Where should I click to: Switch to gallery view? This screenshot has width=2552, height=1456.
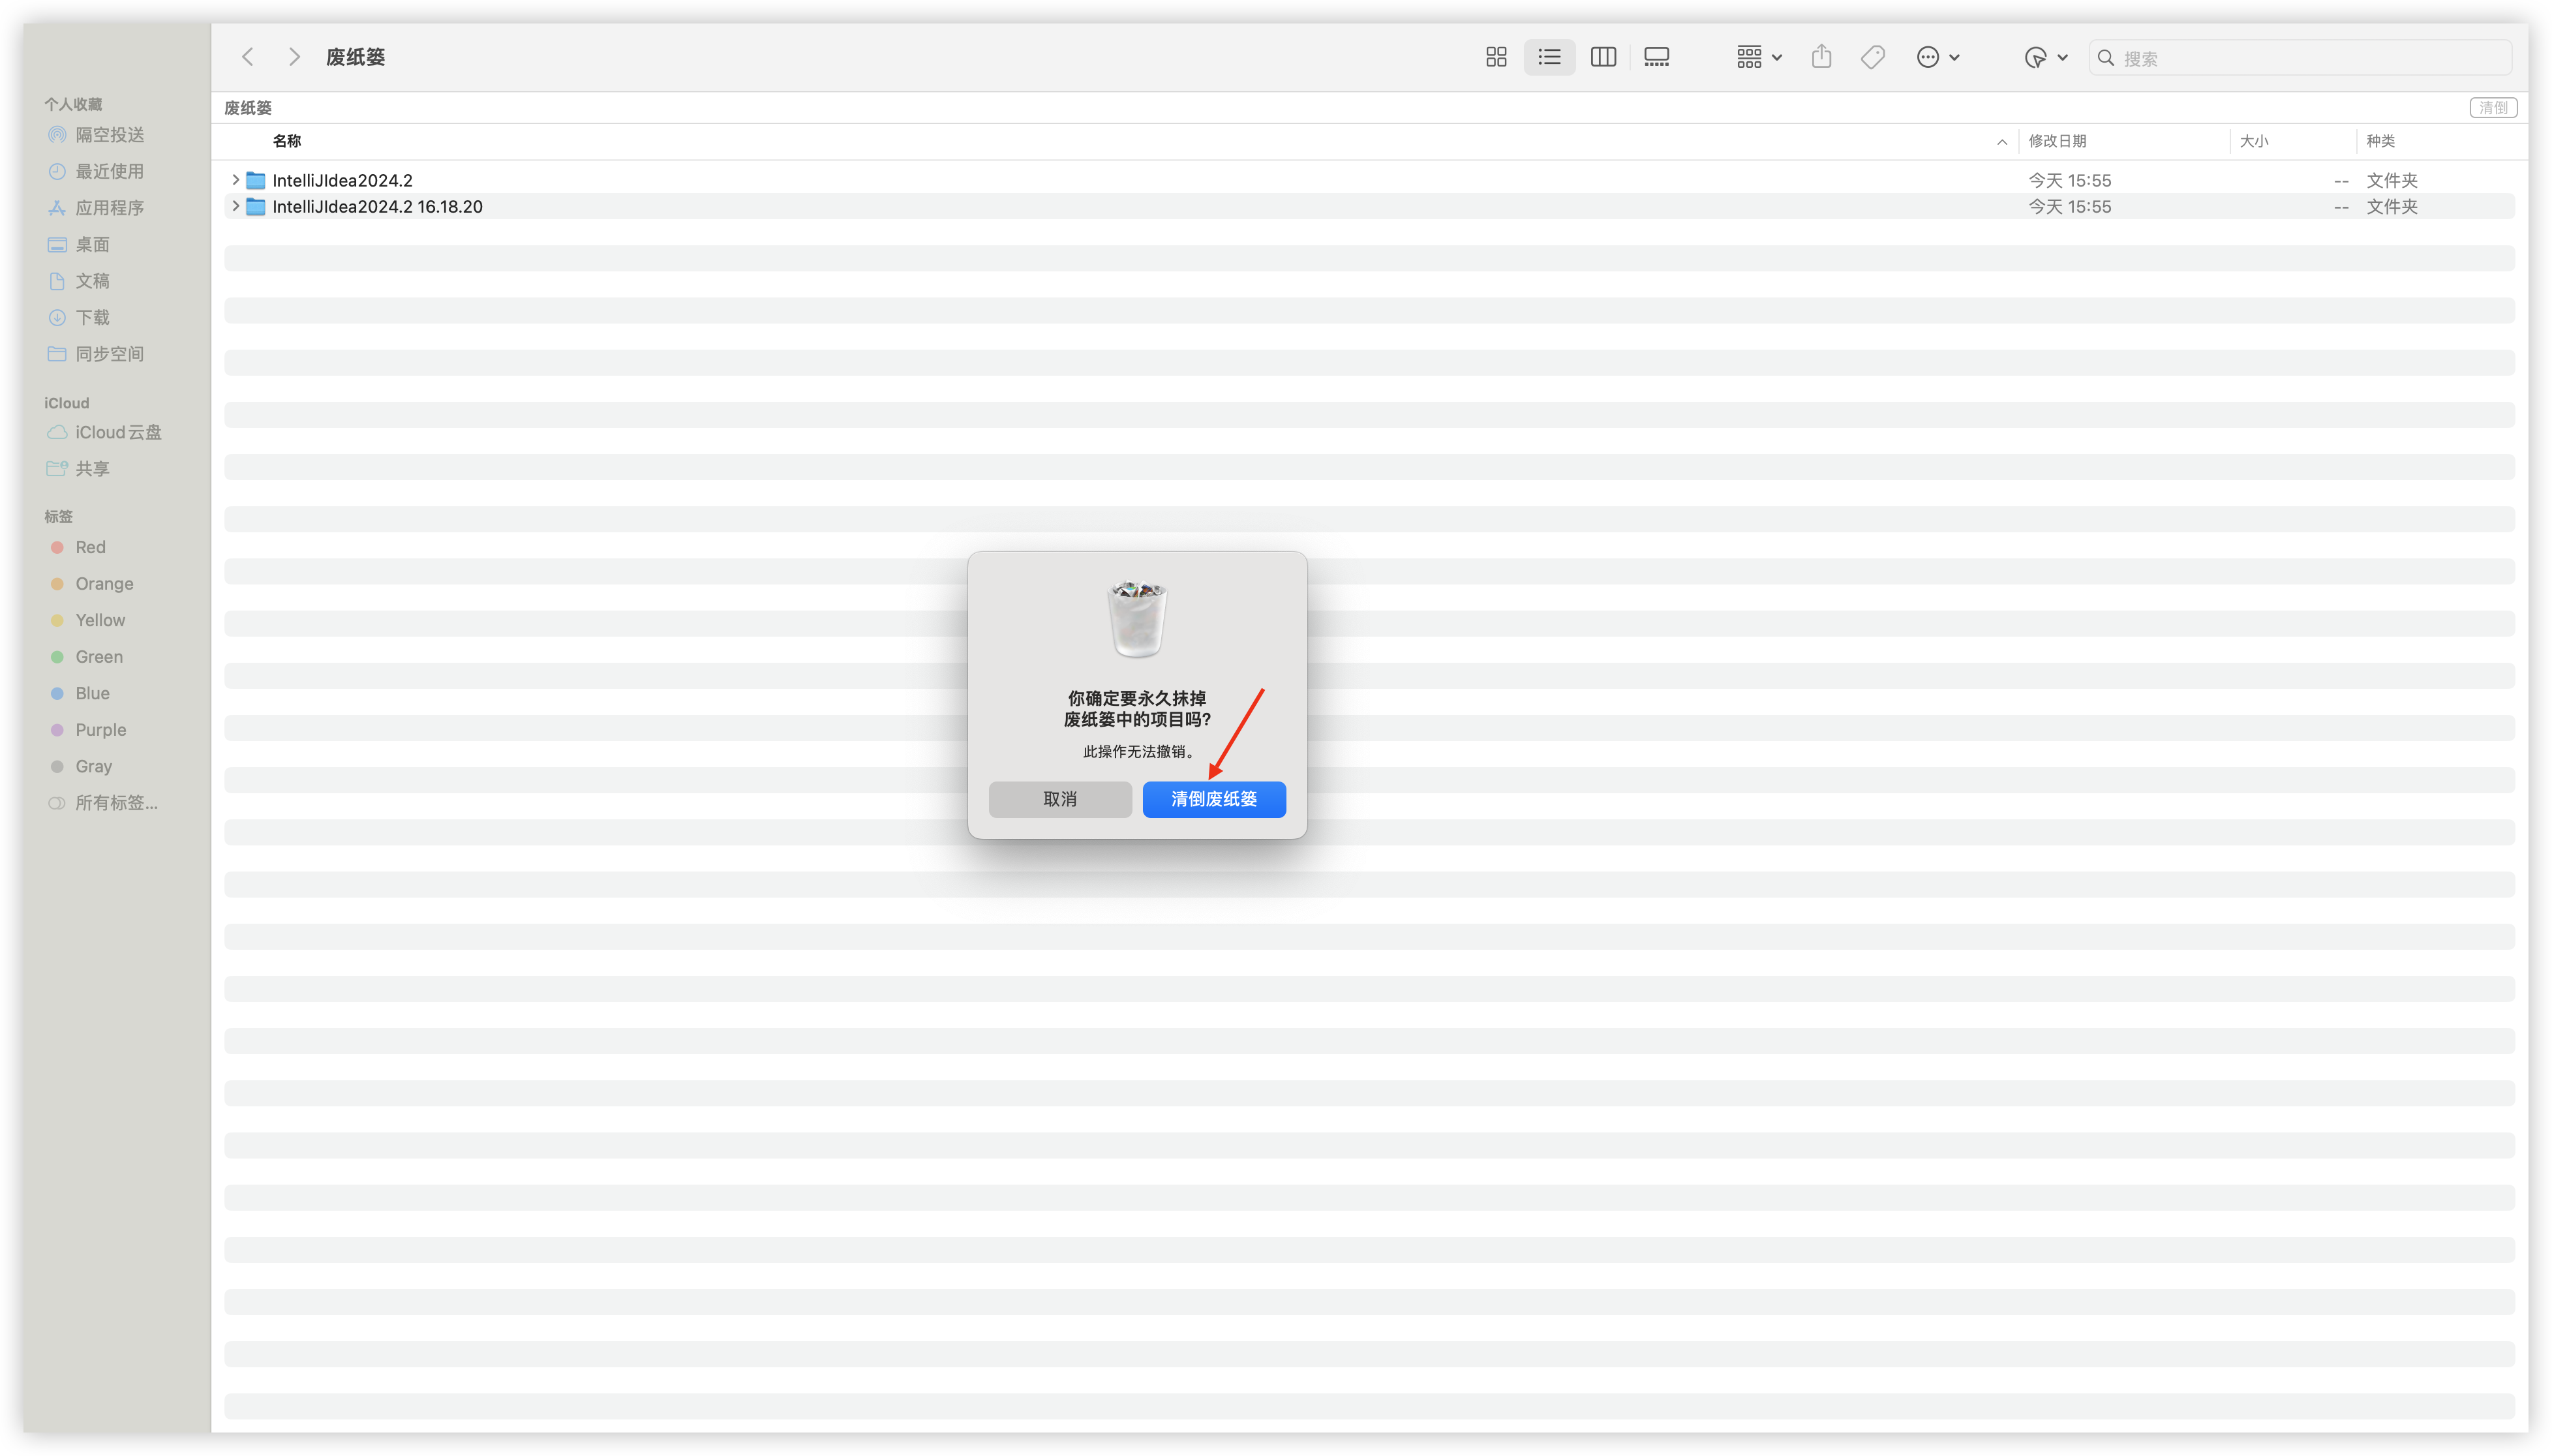click(x=1656, y=57)
